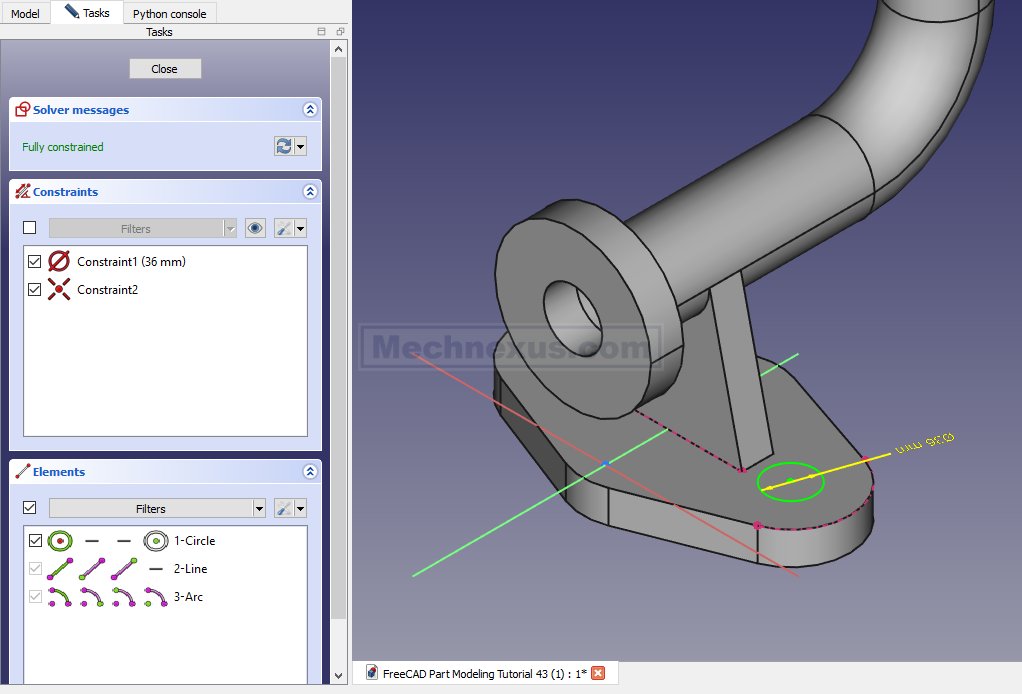Switch to the Python console tab
The width and height of the screenshot is (1022, 694).
pos(169,14)
